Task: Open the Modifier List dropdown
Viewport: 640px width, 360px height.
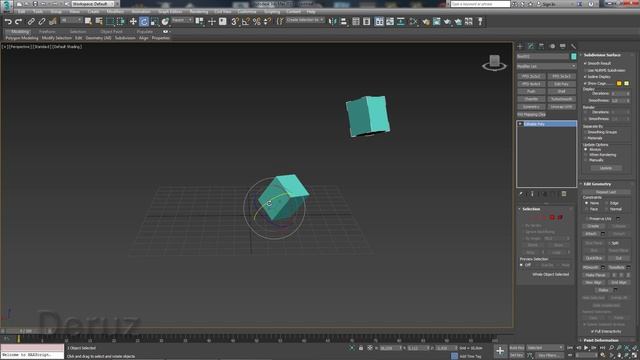Action: point(546,66)
